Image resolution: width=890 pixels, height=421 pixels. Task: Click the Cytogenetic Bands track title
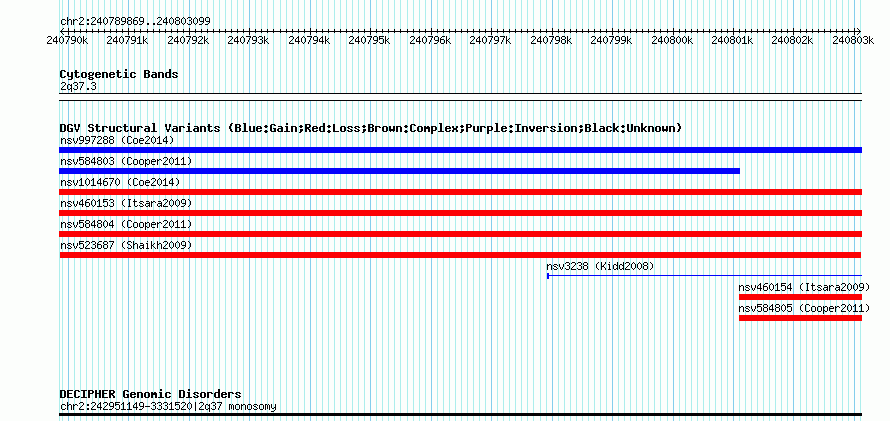click(x=119, y=74)
